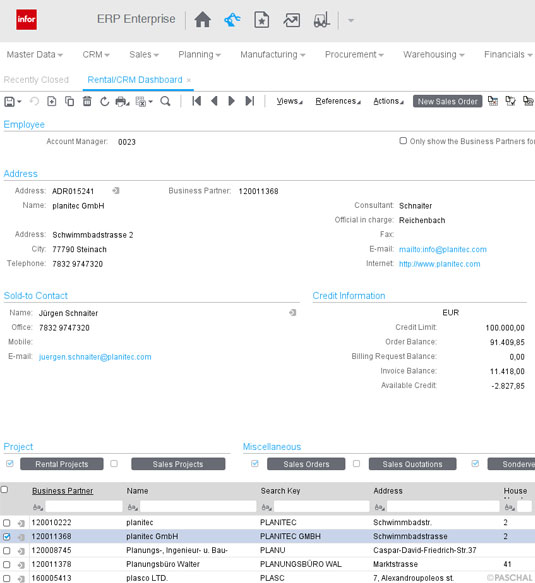
Task: Toggle the Sales Quotations checkbox
Action: pyautogui.click(x=356, y=463)
